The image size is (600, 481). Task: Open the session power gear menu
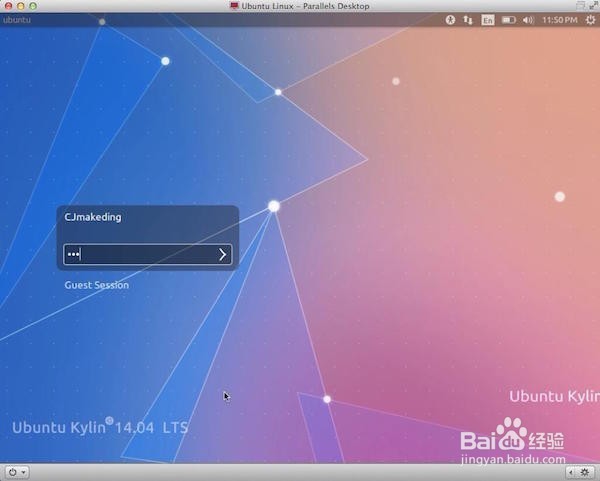591,20
